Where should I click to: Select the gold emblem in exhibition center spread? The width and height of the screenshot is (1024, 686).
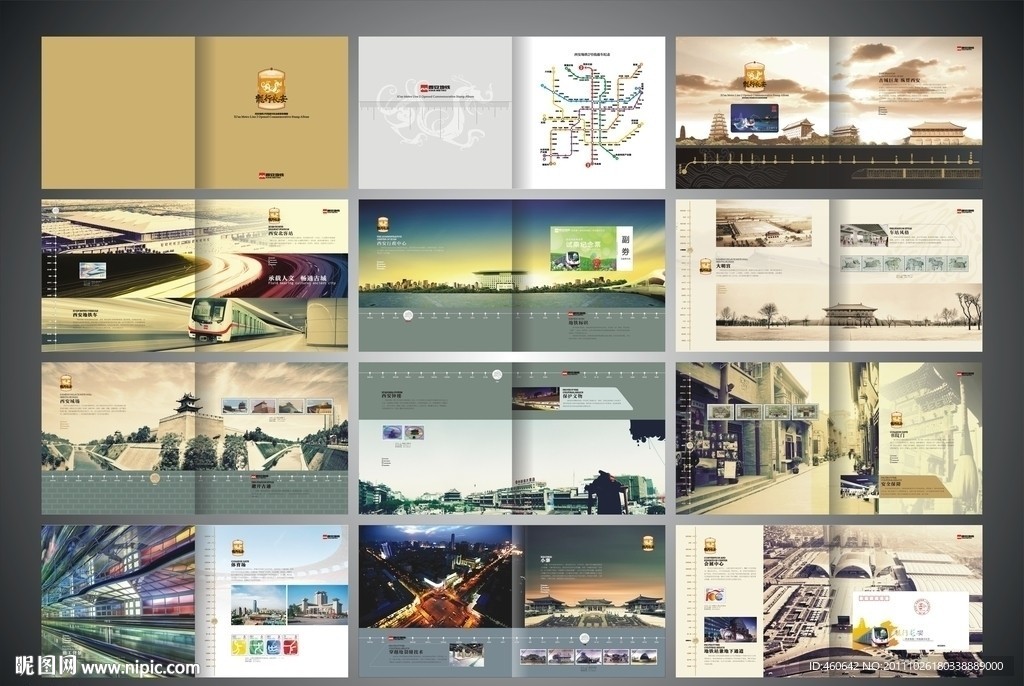(710, 546)
